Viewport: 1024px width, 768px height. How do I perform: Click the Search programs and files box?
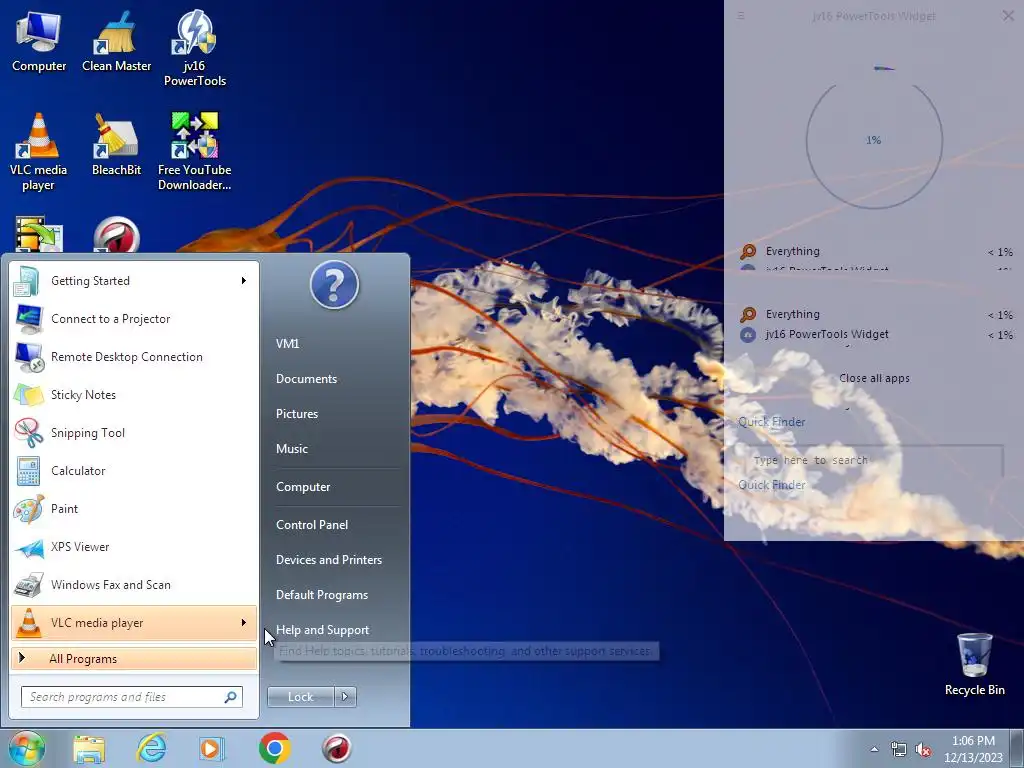[132, 697]
